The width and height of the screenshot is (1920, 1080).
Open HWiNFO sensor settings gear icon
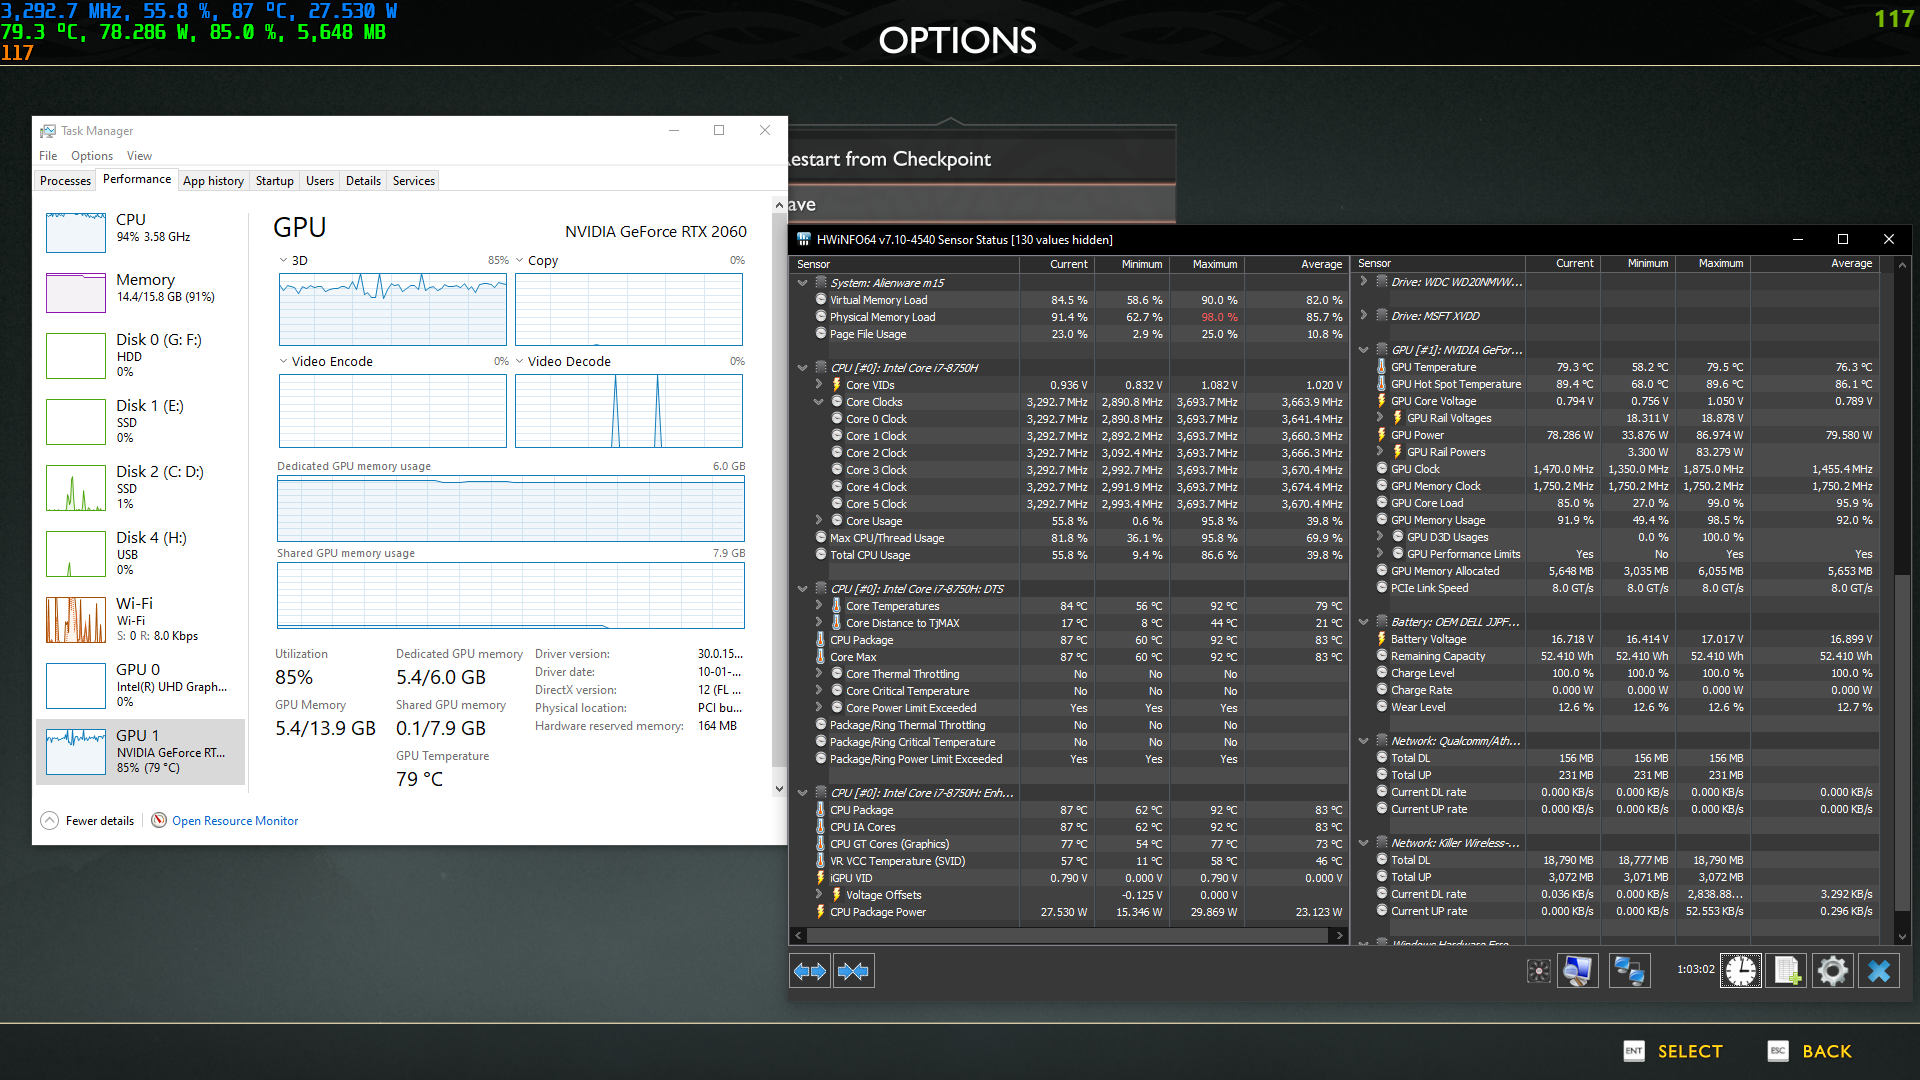(x=1833, y=971)
